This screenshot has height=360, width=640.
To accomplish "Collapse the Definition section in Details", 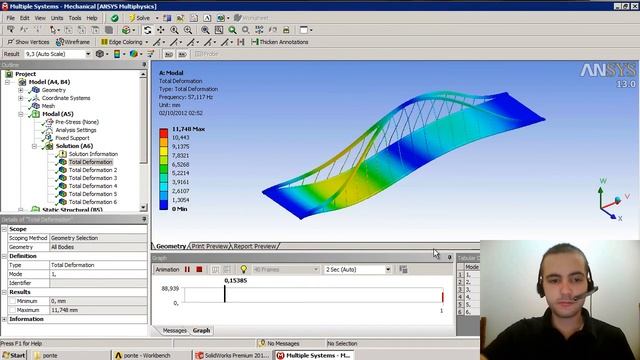I will [x=4, y=256].
